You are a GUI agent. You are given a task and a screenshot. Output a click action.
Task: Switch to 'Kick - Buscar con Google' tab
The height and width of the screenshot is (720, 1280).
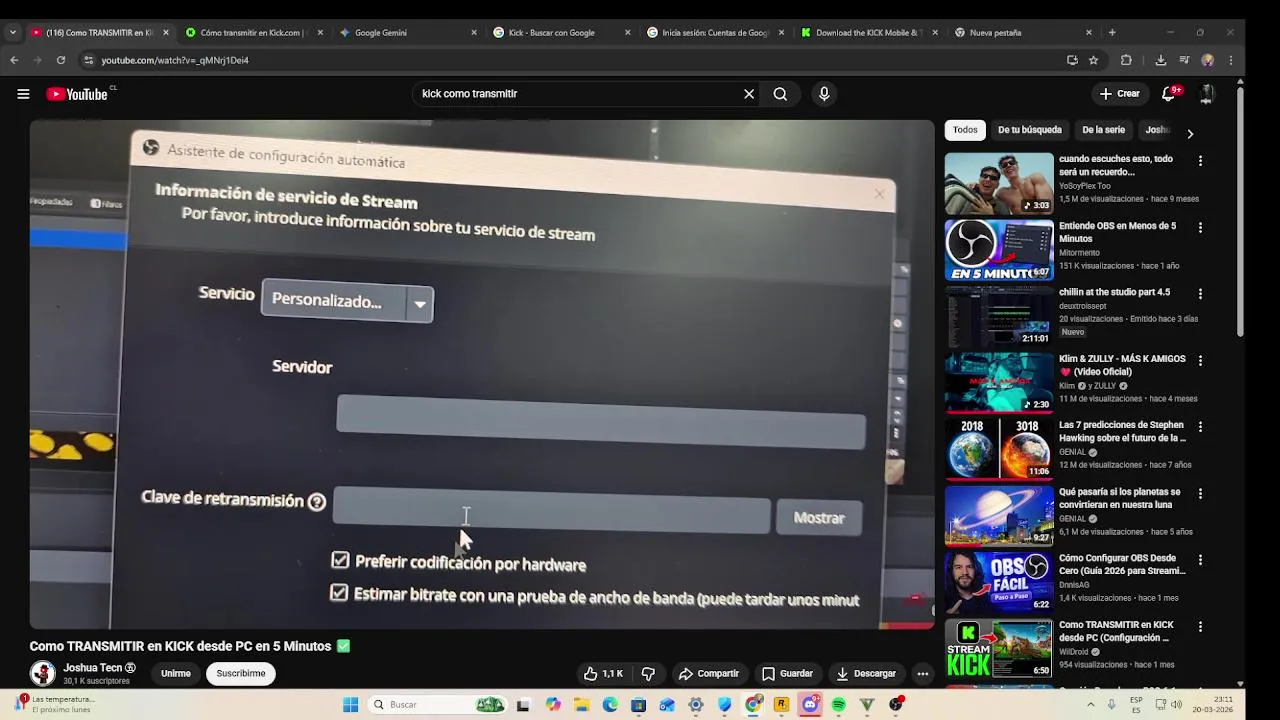tap(562, 32)
